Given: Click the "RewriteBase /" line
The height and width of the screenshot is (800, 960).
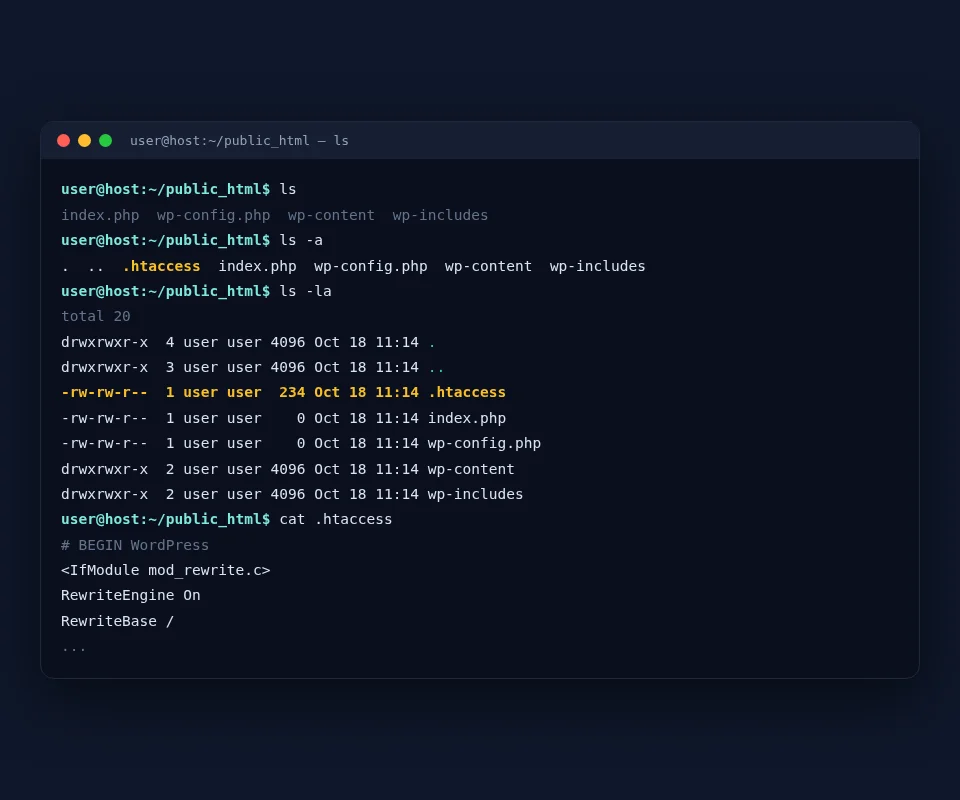Looking at the screenshot, I should [118, 621].
